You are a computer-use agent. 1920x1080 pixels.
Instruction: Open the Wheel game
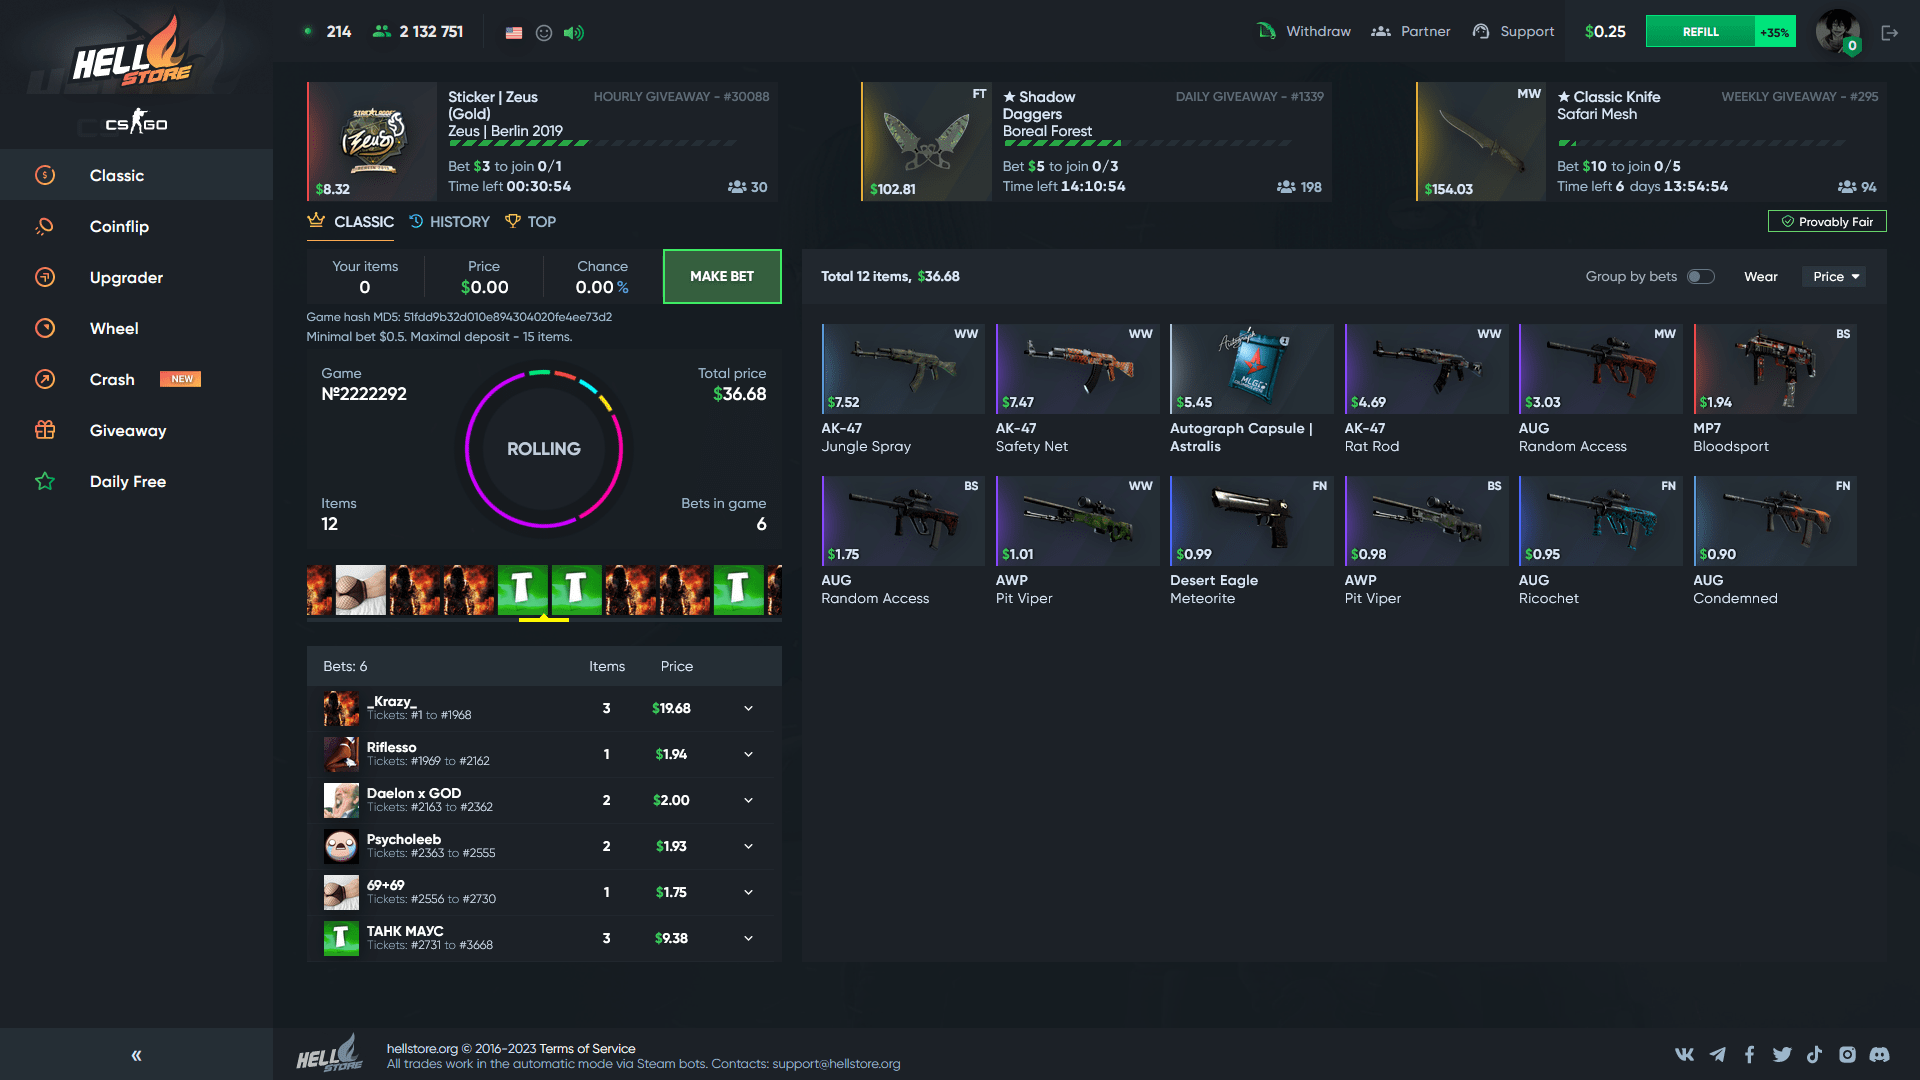136,328
